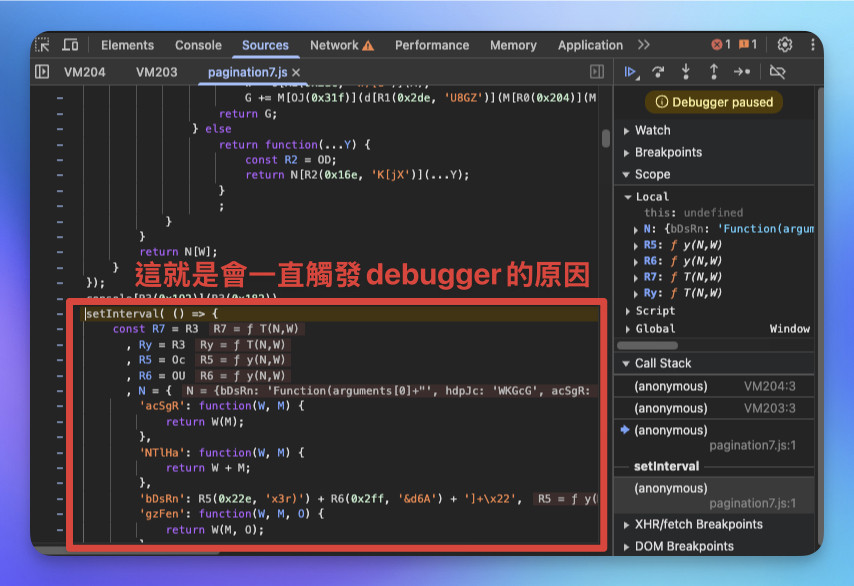Step over next function call
854x586 pixels.
658,72
